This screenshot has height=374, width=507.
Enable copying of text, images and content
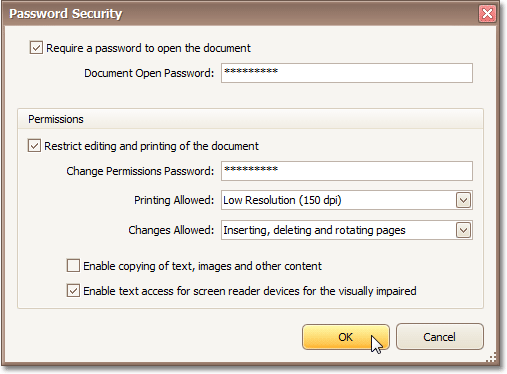(x=73, y=266)
